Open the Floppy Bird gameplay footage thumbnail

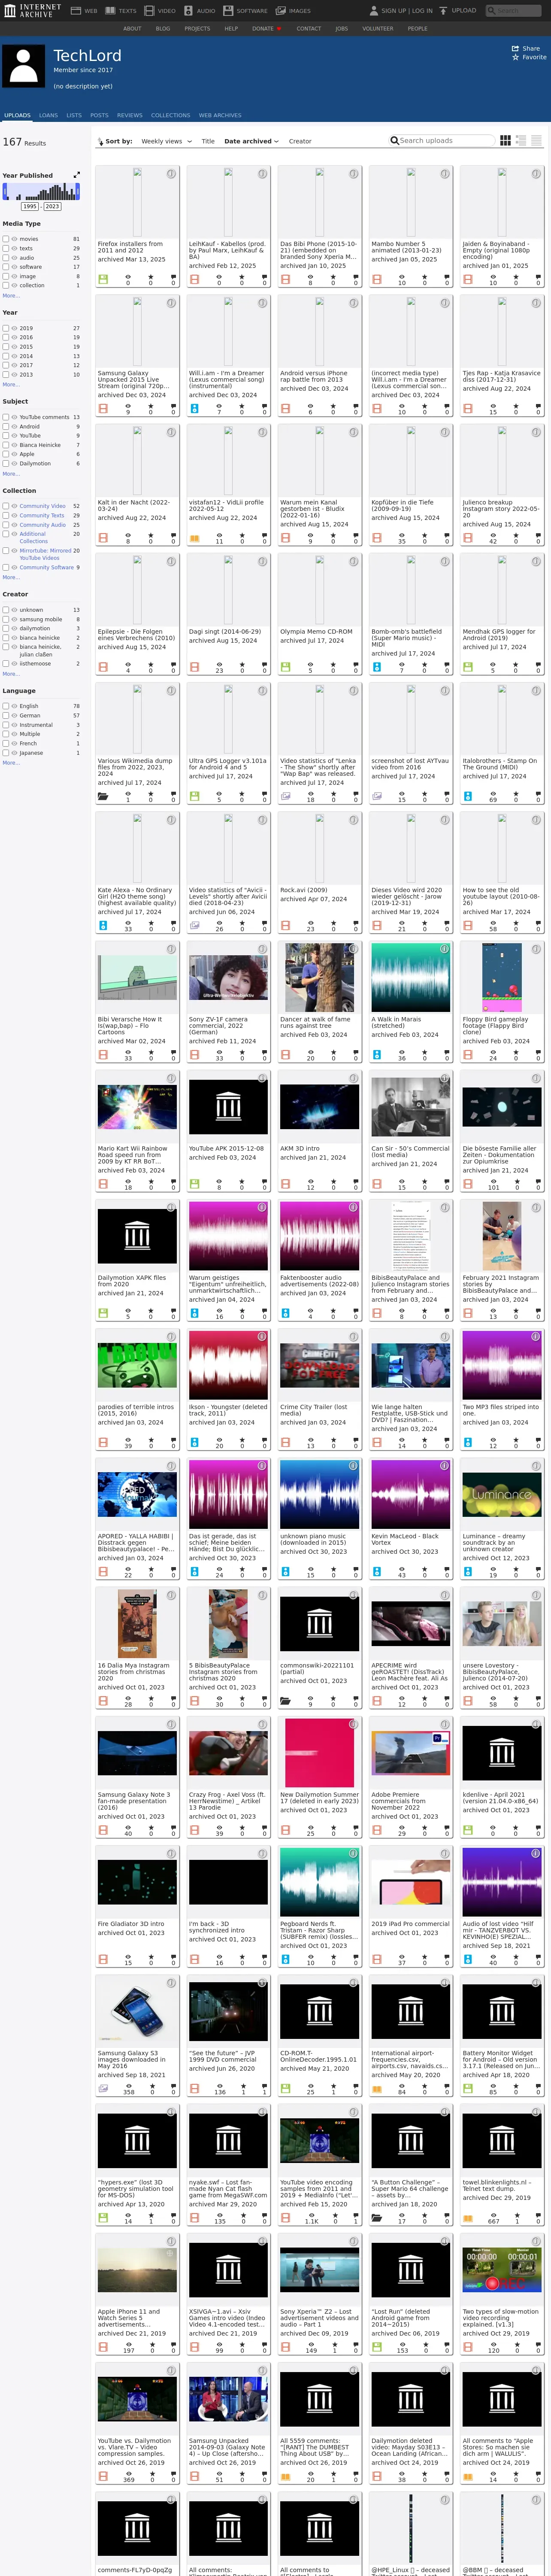click(502, 977)
